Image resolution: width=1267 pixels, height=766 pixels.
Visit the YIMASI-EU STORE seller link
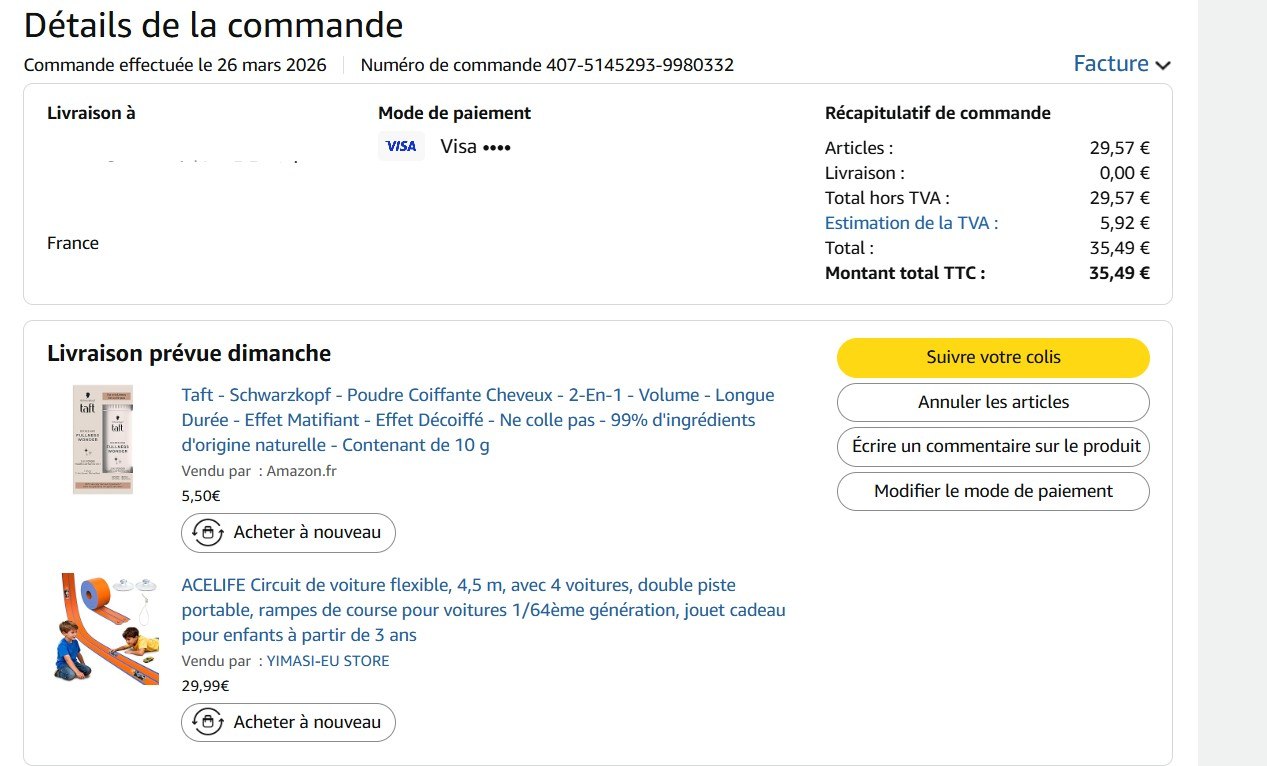click(328, 661)
